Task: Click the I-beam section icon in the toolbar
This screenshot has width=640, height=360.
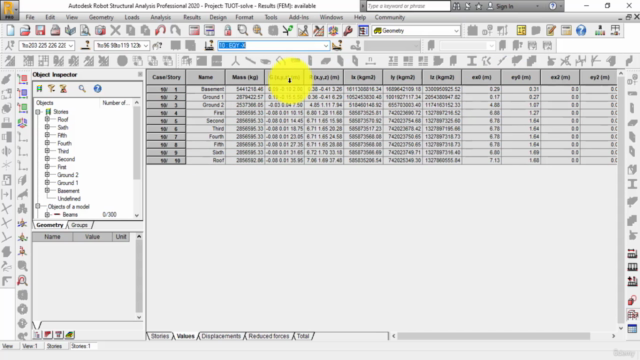Action: pyautogui.click(x=472, y=61)
